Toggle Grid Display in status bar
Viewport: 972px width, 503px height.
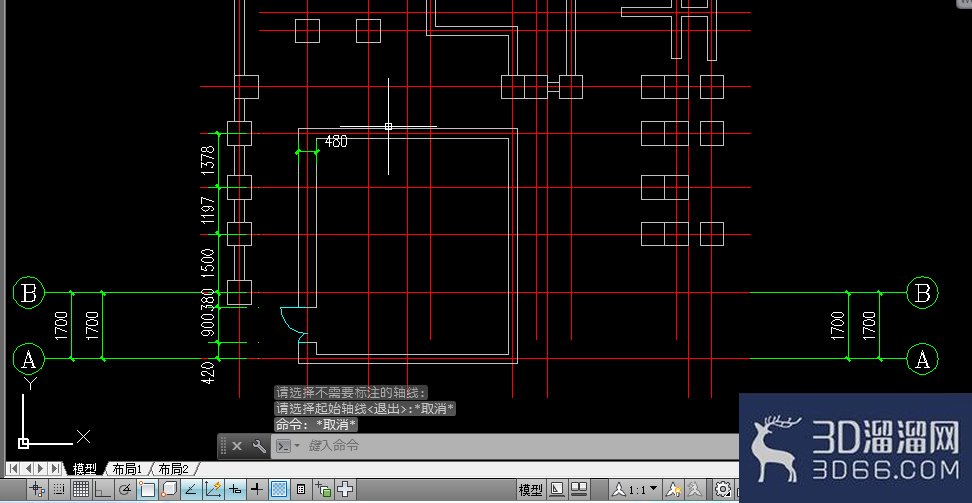(81, 489)
